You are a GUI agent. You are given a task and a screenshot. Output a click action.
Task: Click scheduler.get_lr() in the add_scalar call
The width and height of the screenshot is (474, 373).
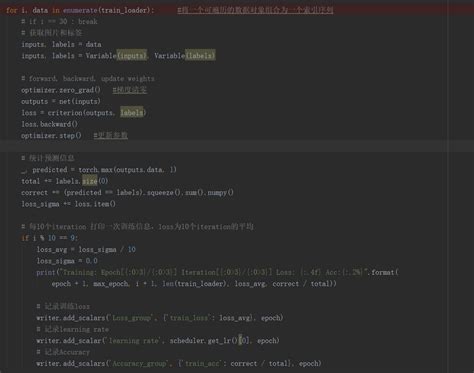click(204, 341)
